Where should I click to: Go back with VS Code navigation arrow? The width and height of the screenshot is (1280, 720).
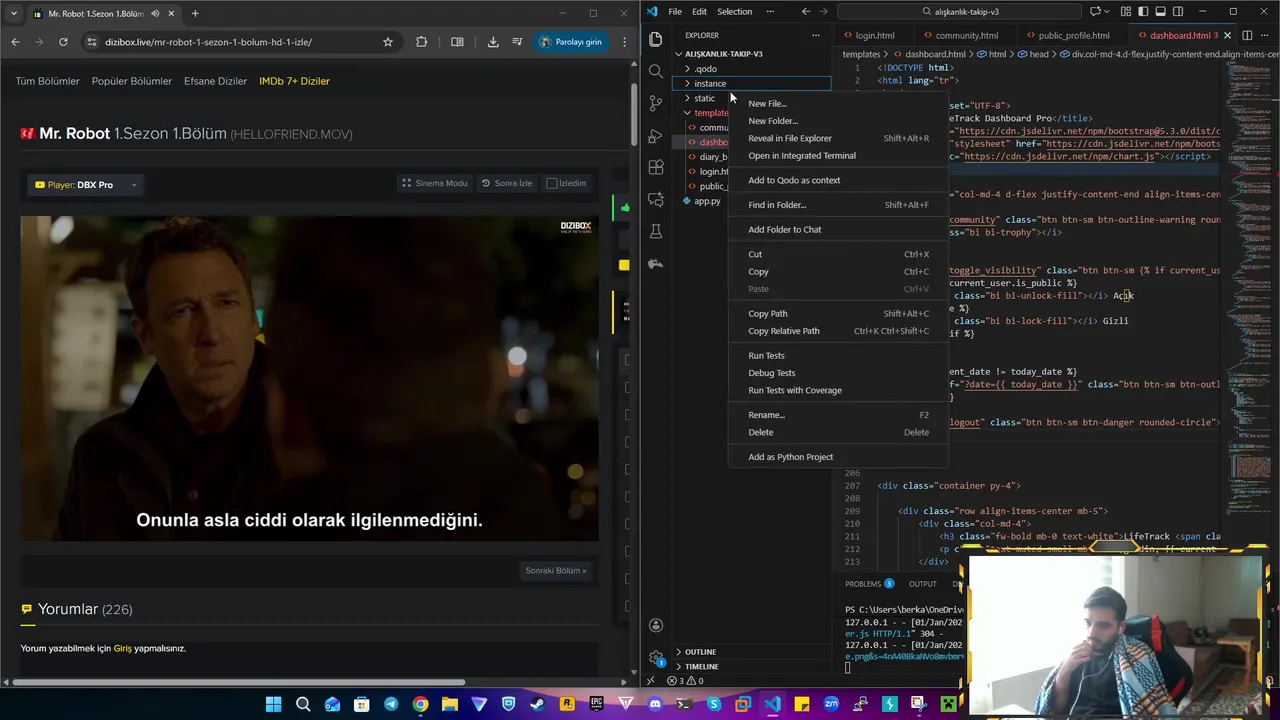[x=806, y=11]
